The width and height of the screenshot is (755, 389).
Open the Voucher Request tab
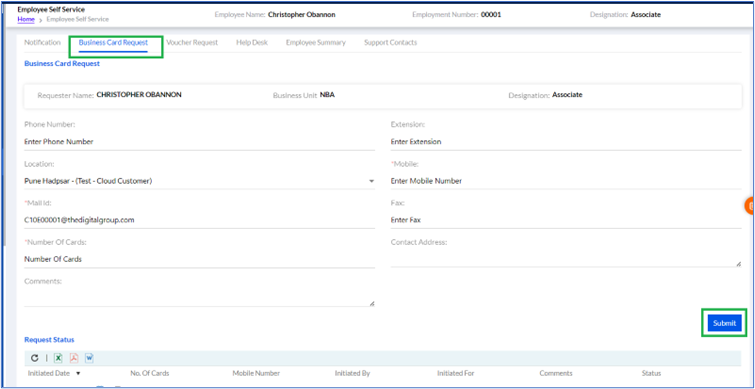tap(192, 42)
